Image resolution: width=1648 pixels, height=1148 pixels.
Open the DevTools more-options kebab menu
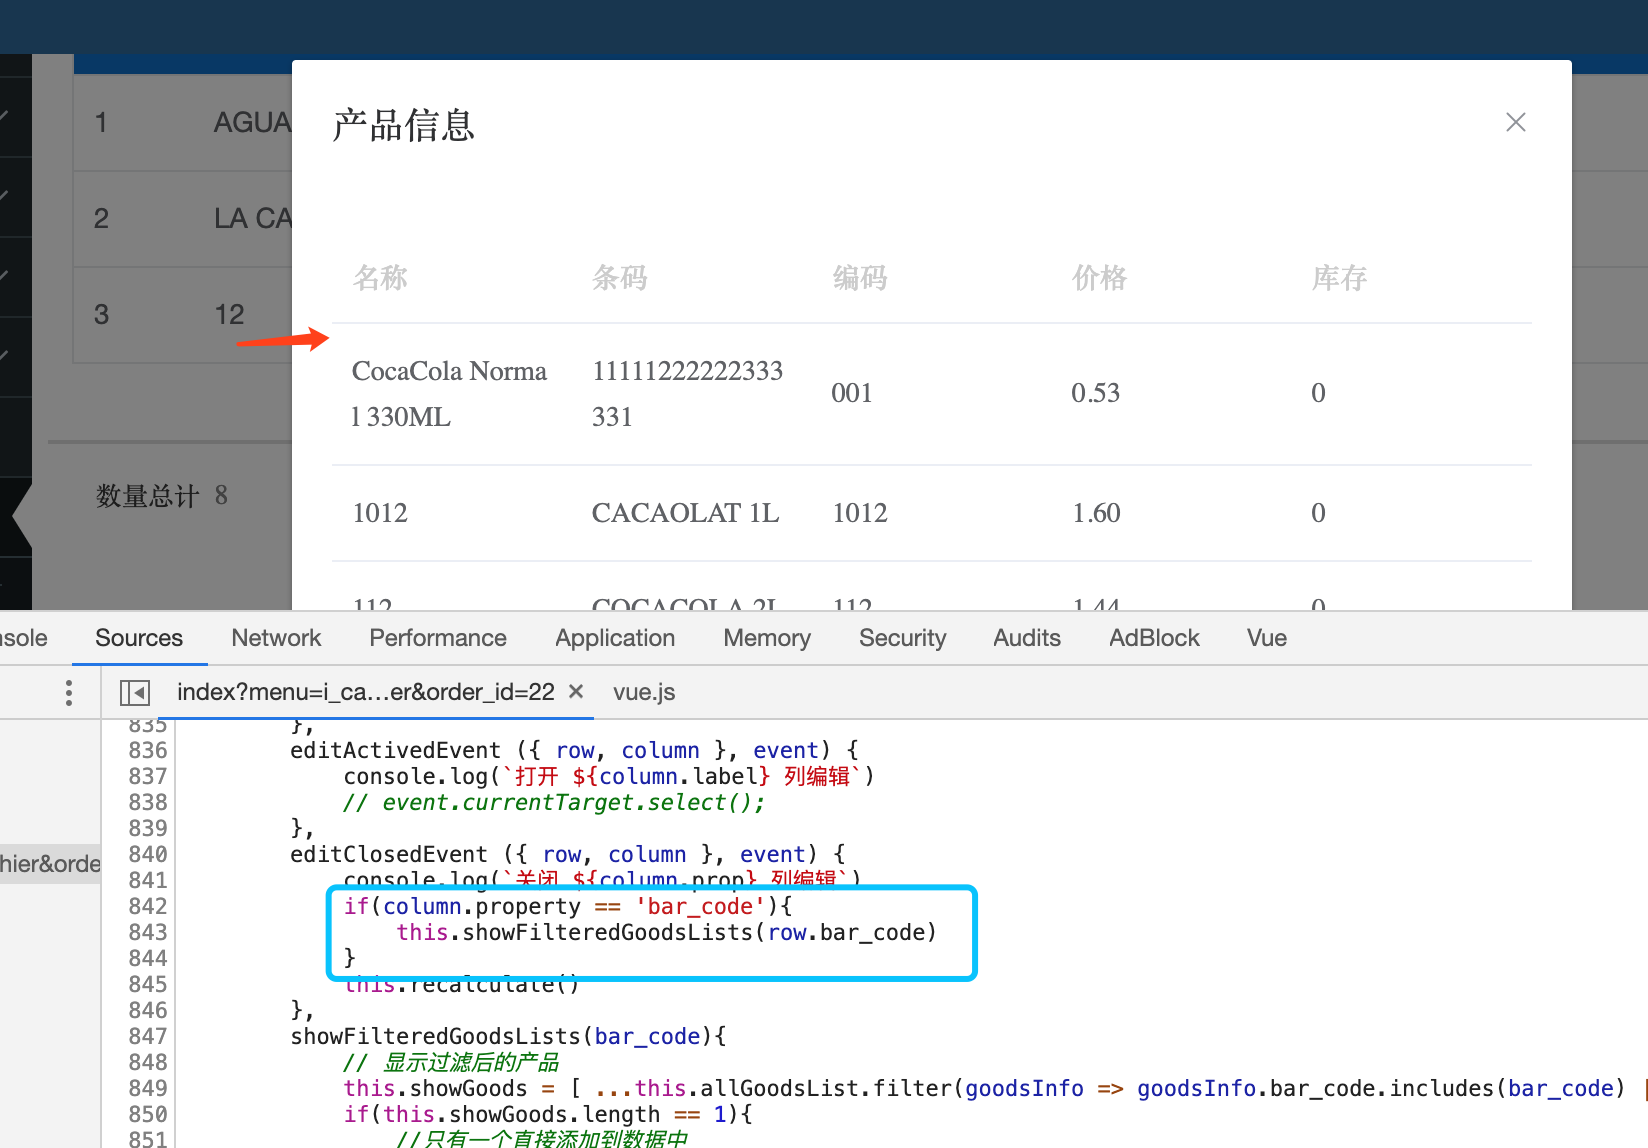68,692
